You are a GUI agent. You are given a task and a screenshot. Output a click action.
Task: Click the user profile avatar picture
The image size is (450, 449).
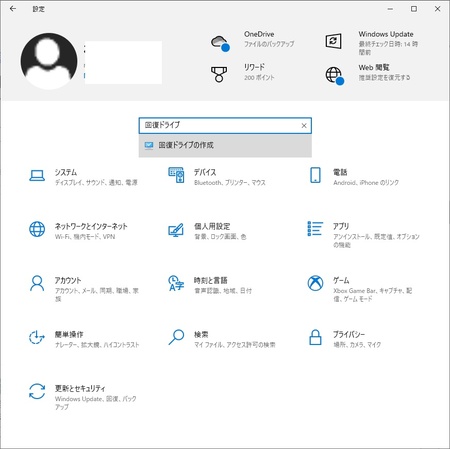pos(49,61)
